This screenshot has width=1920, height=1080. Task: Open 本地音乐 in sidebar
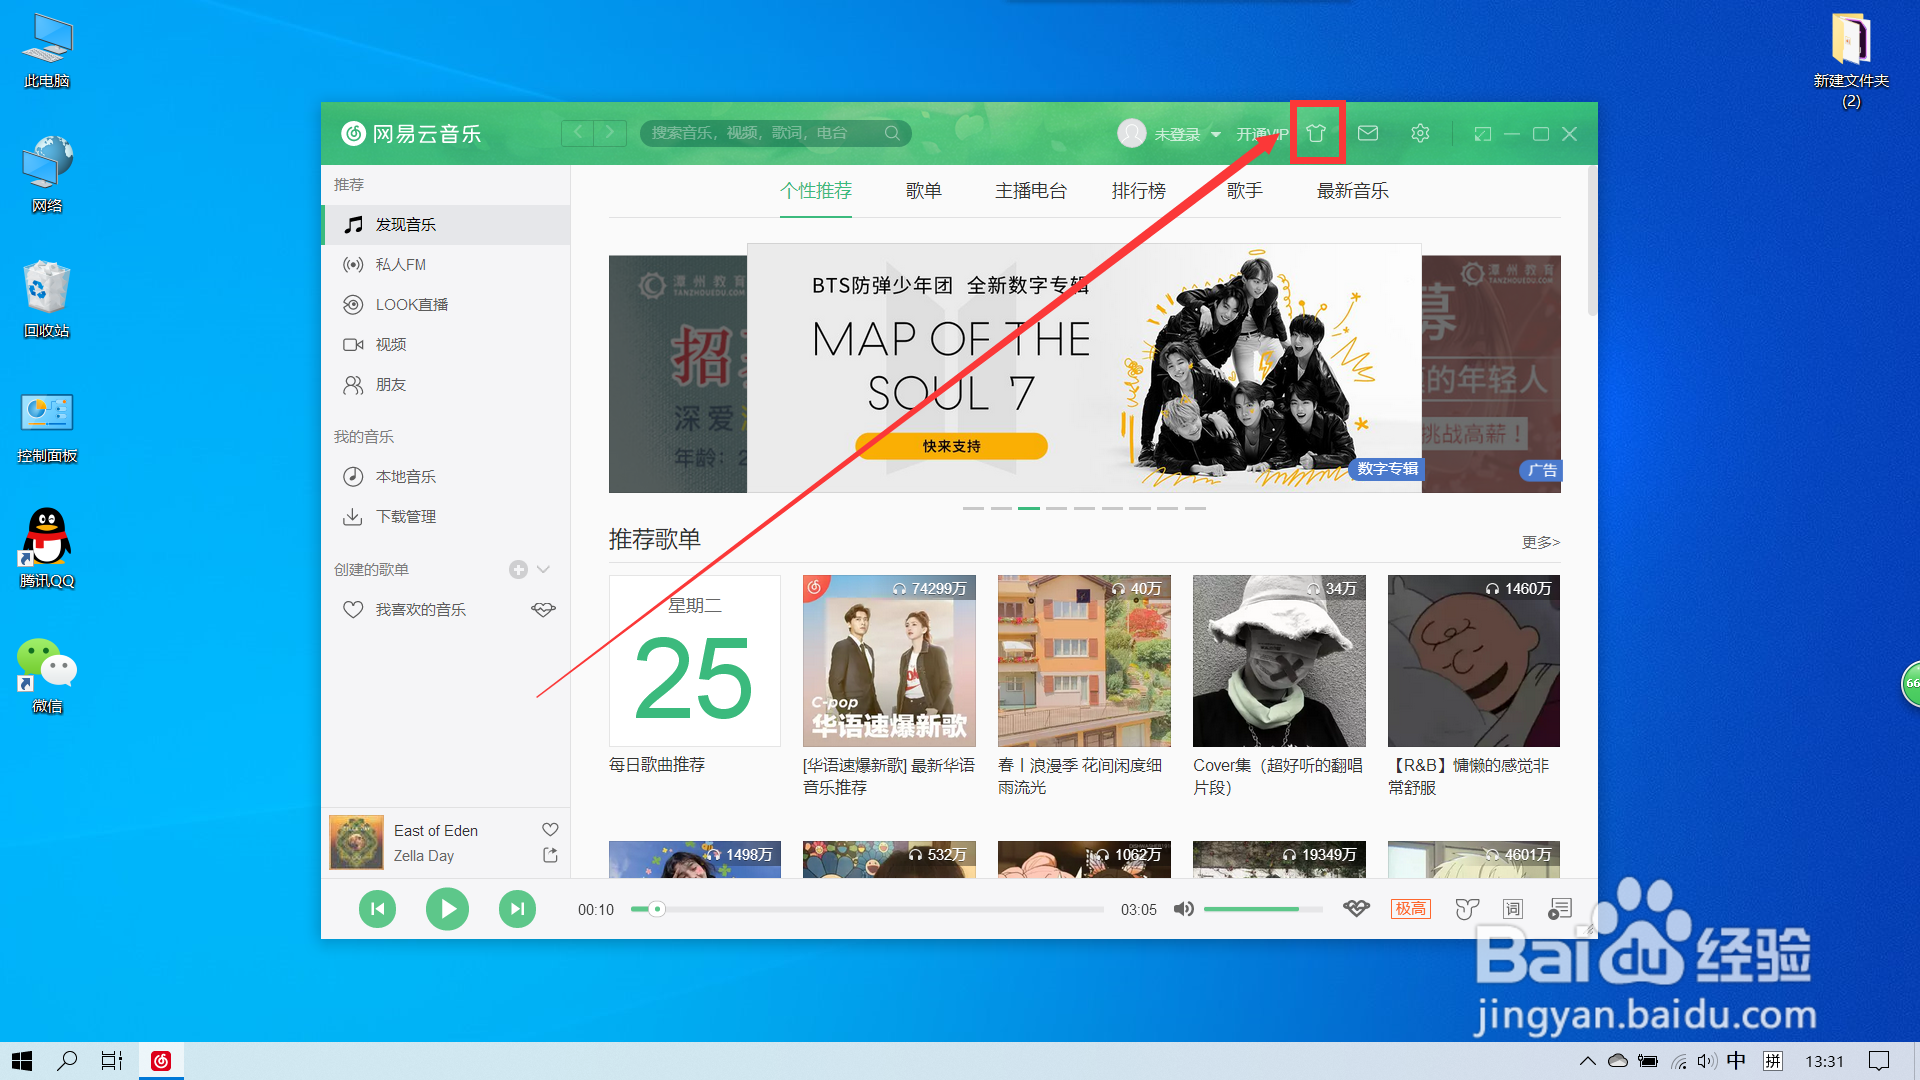tap(446, 477)
